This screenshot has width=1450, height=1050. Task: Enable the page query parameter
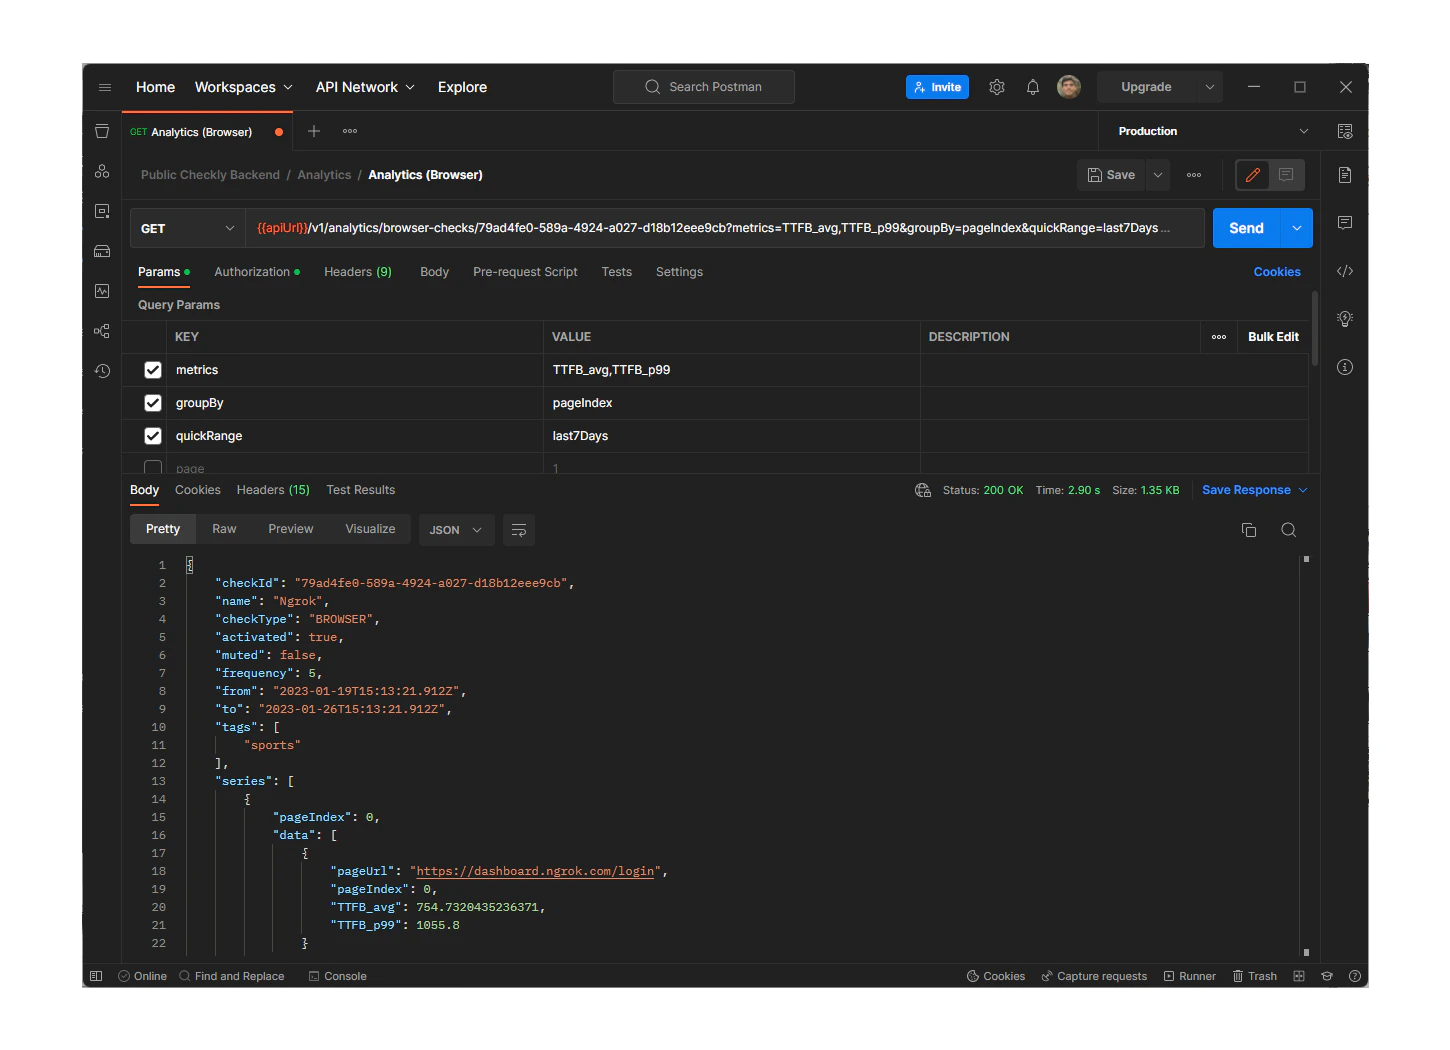coord(152,467)
